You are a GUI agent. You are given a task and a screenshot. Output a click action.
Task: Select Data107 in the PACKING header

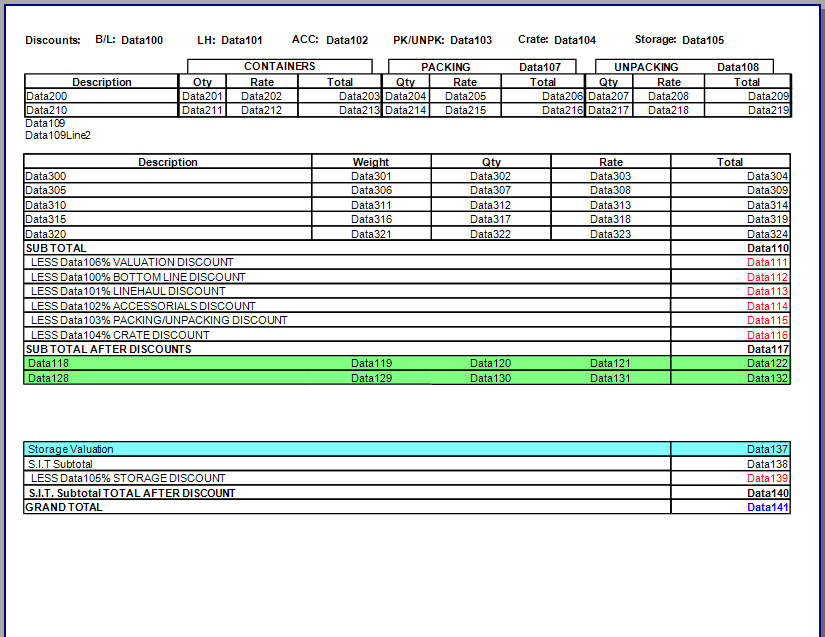pyautogui.click(x=540, y=67)
